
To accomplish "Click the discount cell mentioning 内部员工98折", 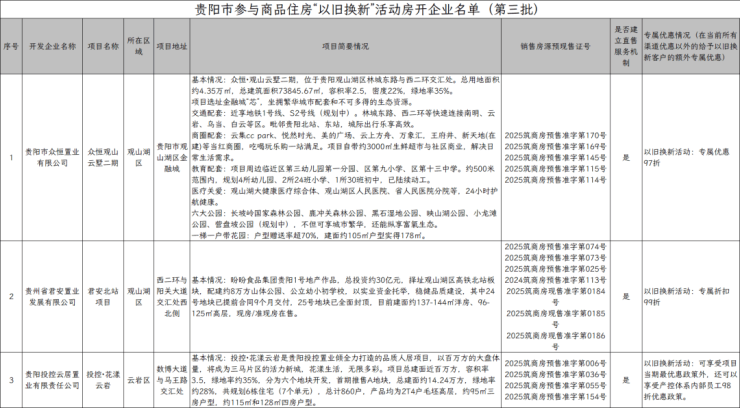I will click(690, 380).
